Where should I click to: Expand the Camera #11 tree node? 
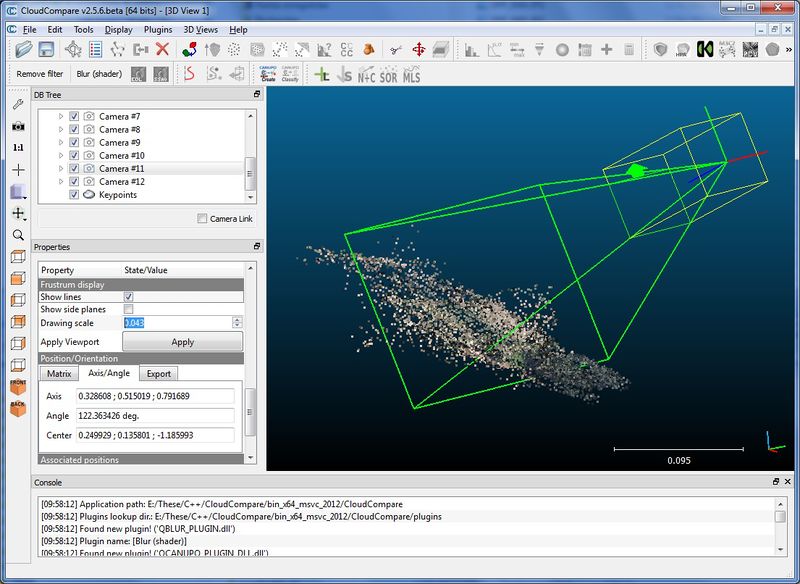(61, 168)
